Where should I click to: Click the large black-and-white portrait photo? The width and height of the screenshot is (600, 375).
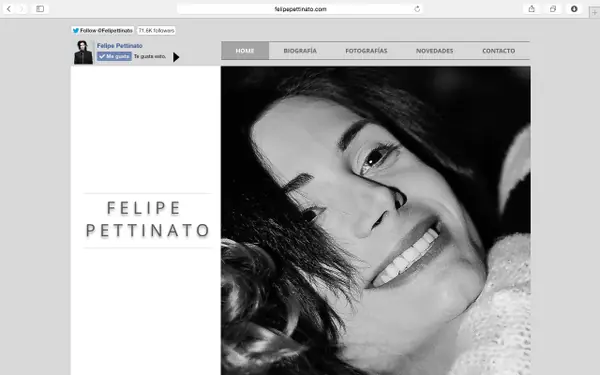tap(376, 220)
